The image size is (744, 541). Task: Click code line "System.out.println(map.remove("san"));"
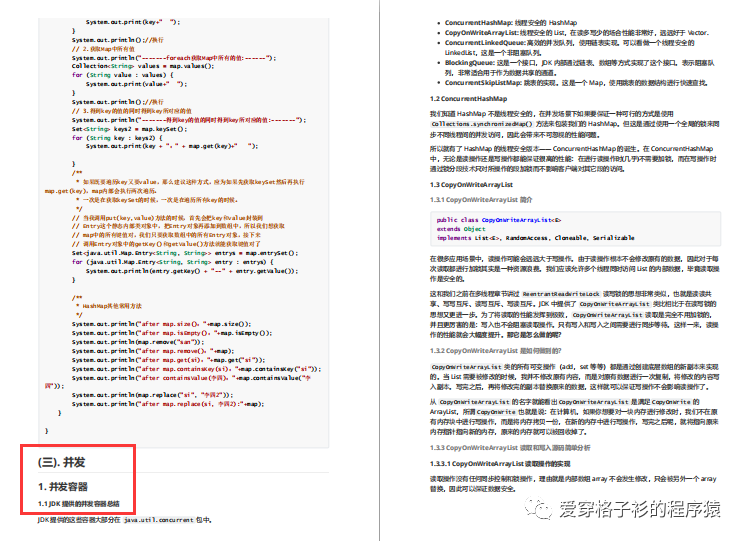coord(138,342)
